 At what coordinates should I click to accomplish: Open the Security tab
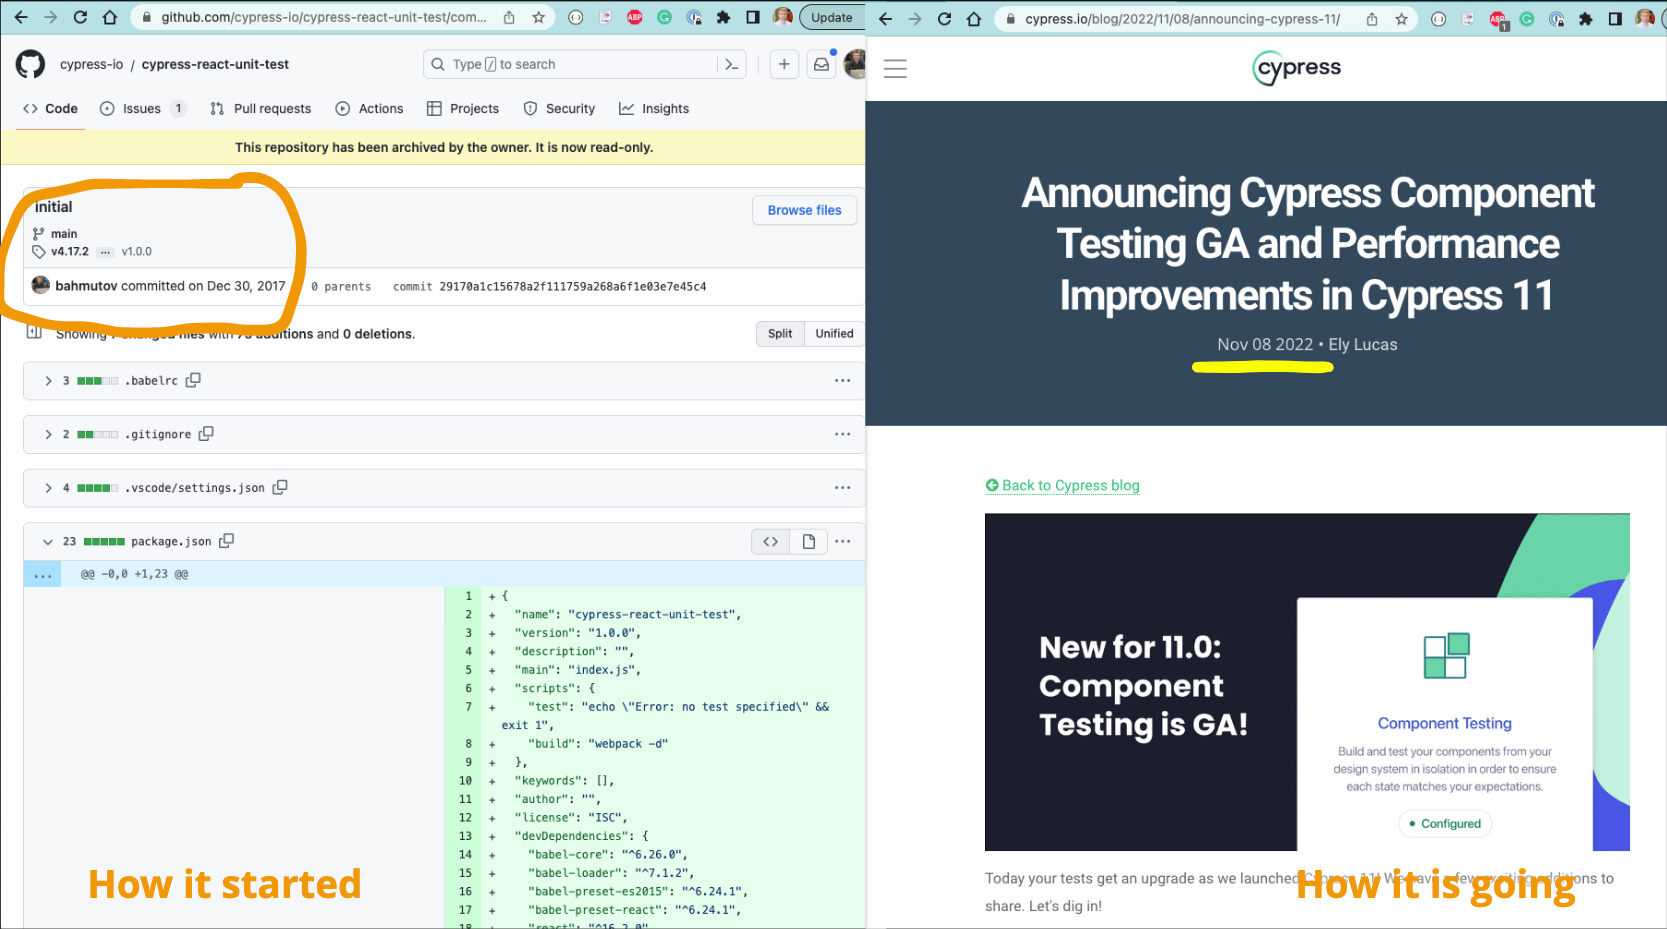pyautogui.click(x=559, y=108)
